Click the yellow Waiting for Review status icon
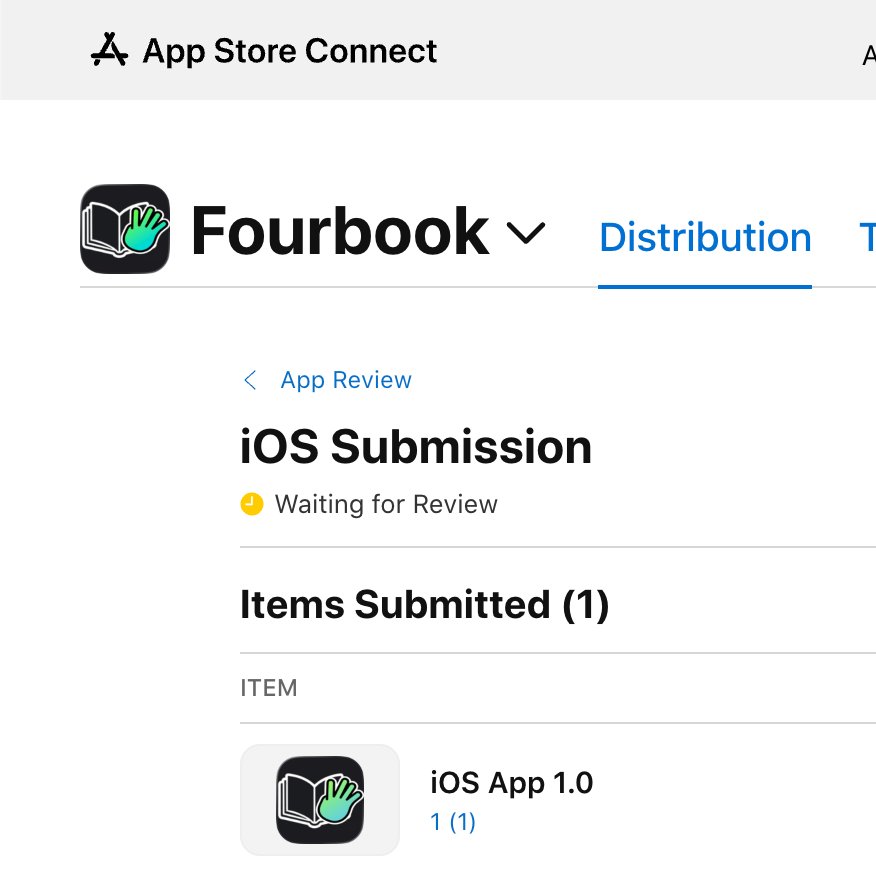The image size is (876, 876). (x=252, y=504)
